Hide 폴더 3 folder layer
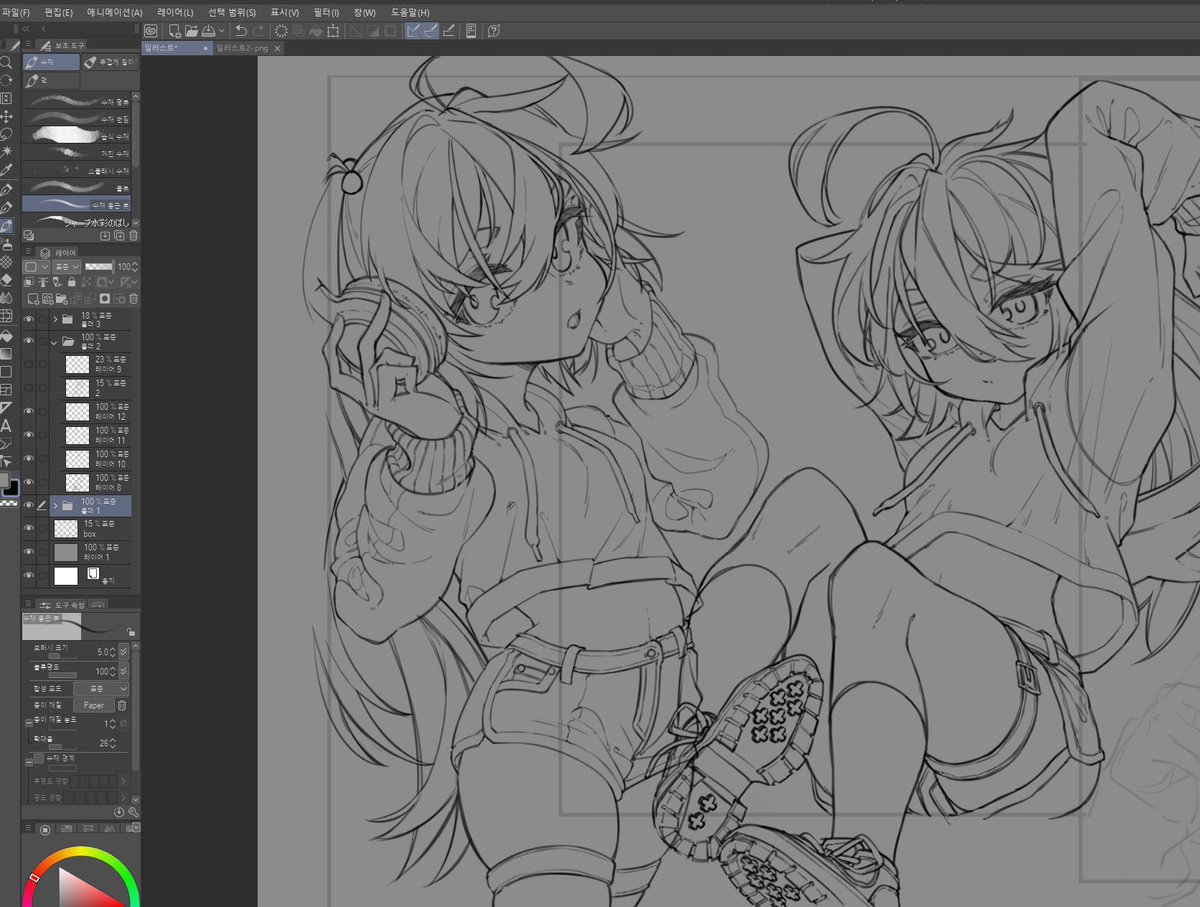Screen dimensions: 1200x907 coord(29,319)
